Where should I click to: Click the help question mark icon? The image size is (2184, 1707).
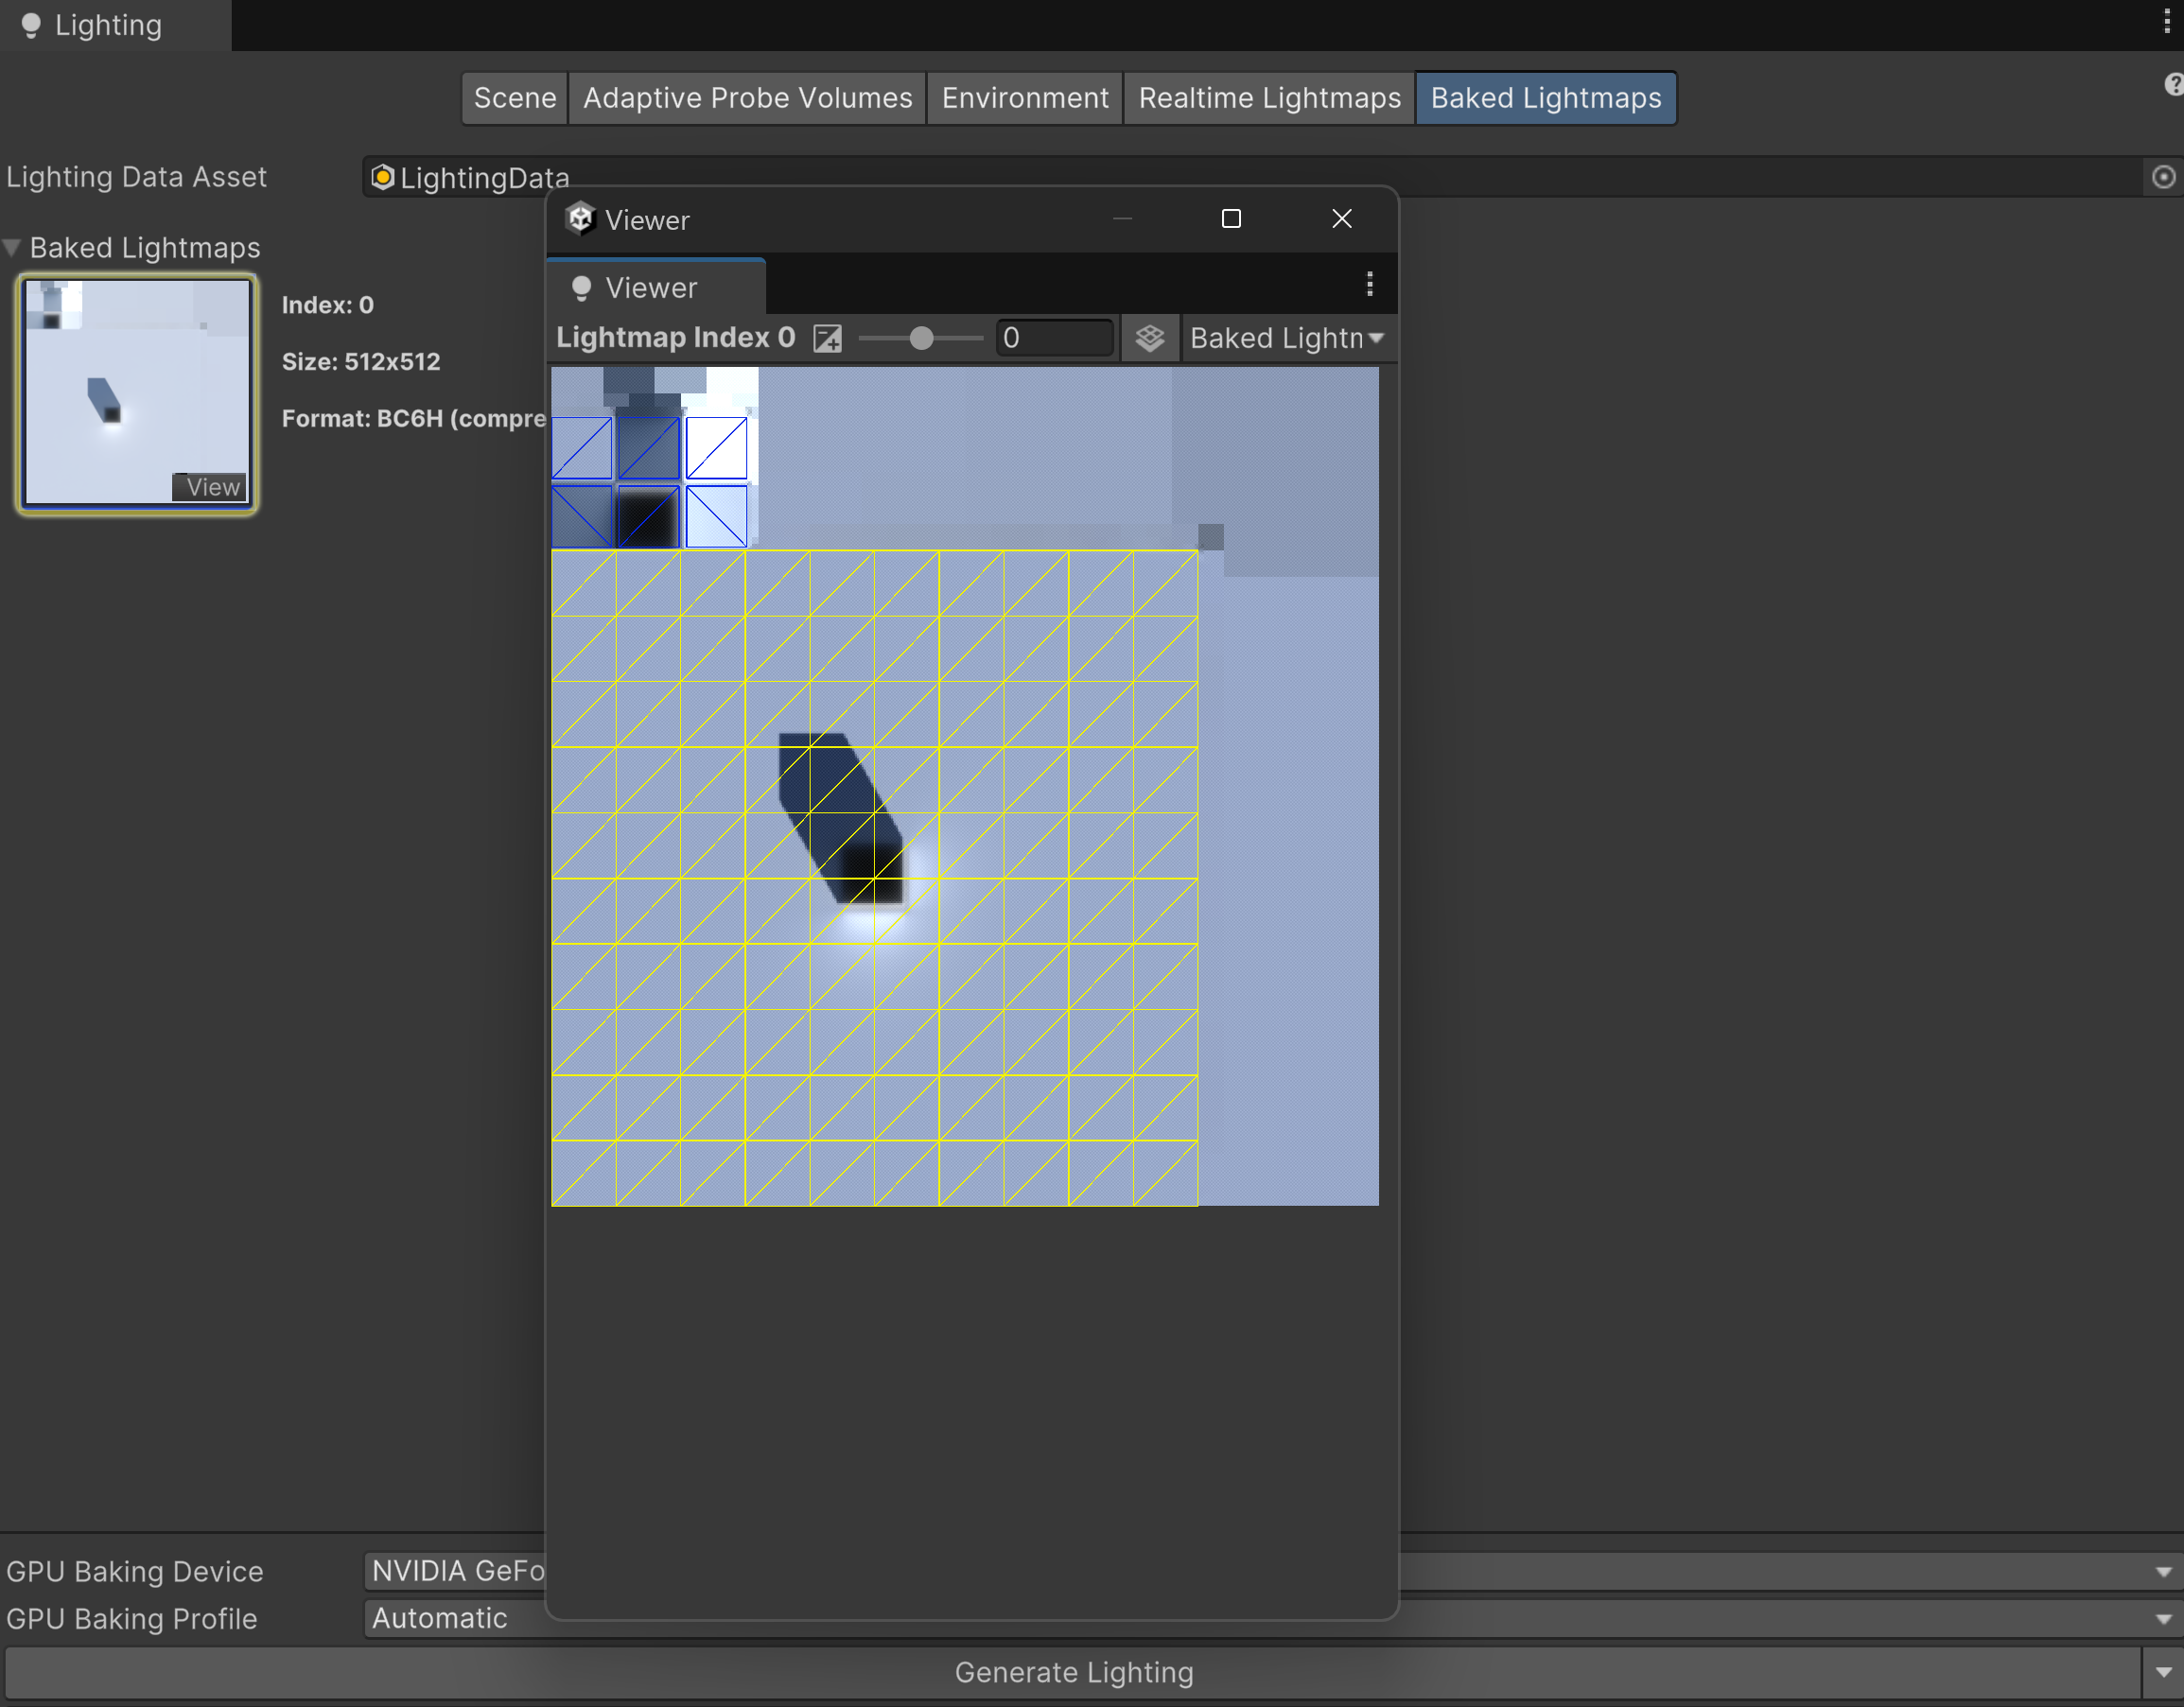coord(2172,85)
